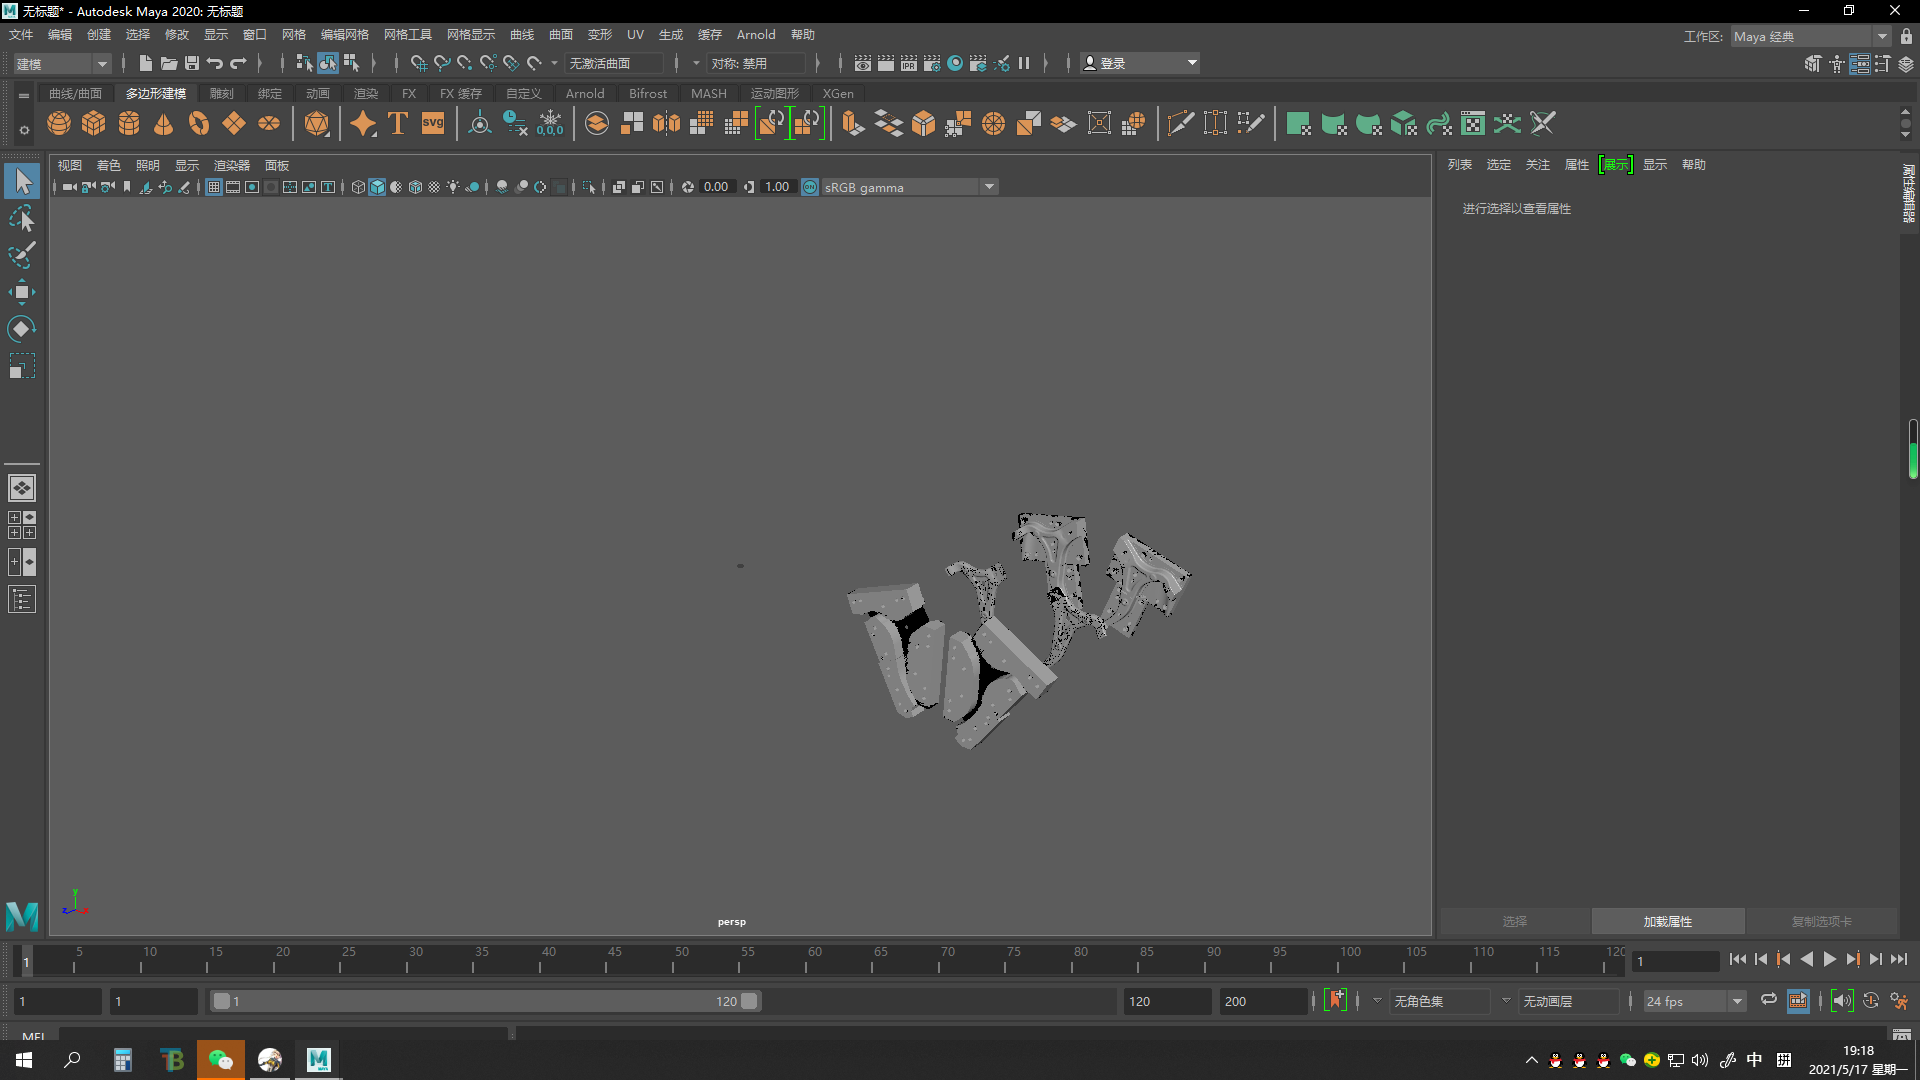Create a polygon sphere from shelf
1920x1080 pixels.
coord(59,123)
